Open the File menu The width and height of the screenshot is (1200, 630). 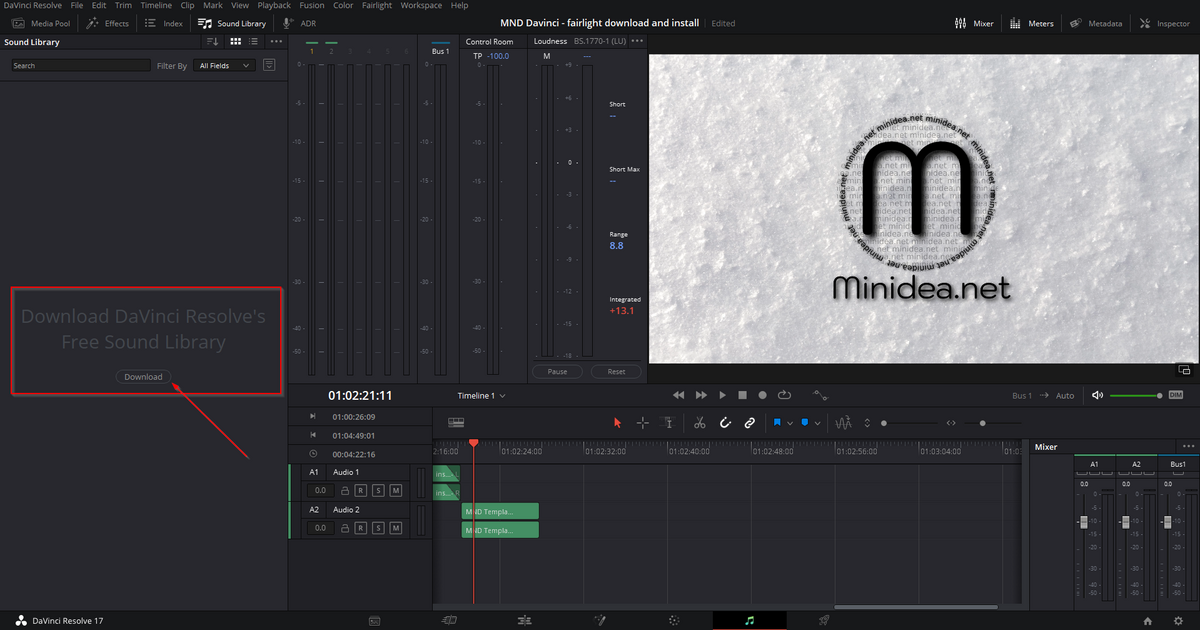point(77,5)
